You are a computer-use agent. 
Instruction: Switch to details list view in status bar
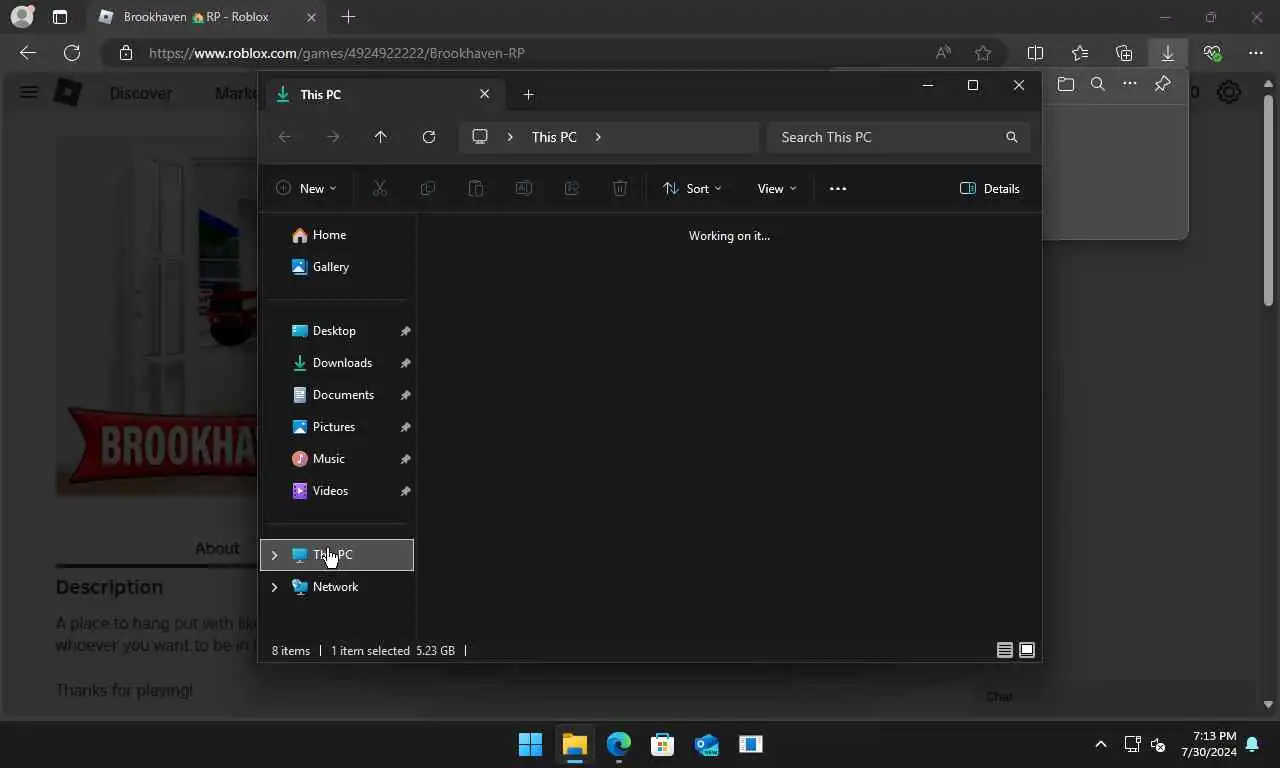[x=1005, y=650]
